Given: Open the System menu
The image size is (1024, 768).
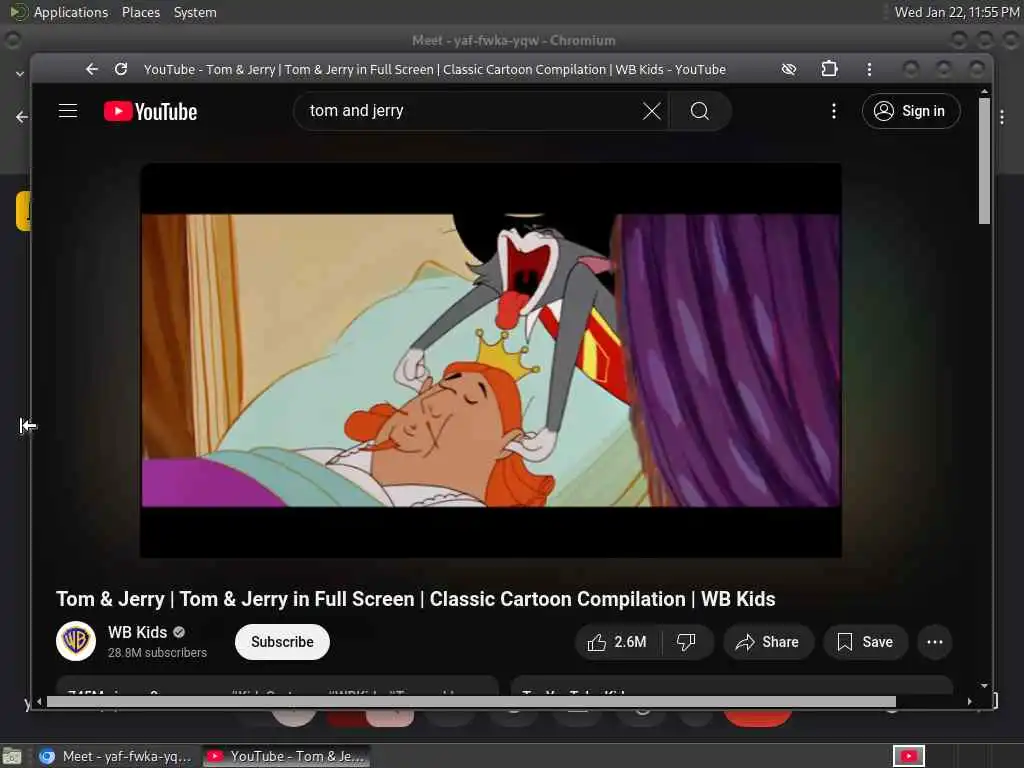Looking at the screenshot, I should [195, 12].
